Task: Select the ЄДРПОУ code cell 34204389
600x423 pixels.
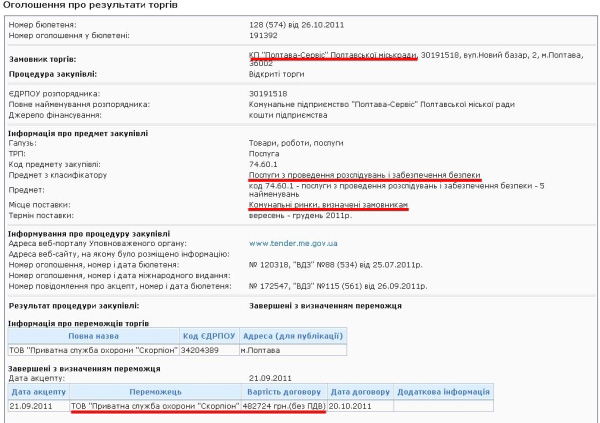Action: (203, 349)
